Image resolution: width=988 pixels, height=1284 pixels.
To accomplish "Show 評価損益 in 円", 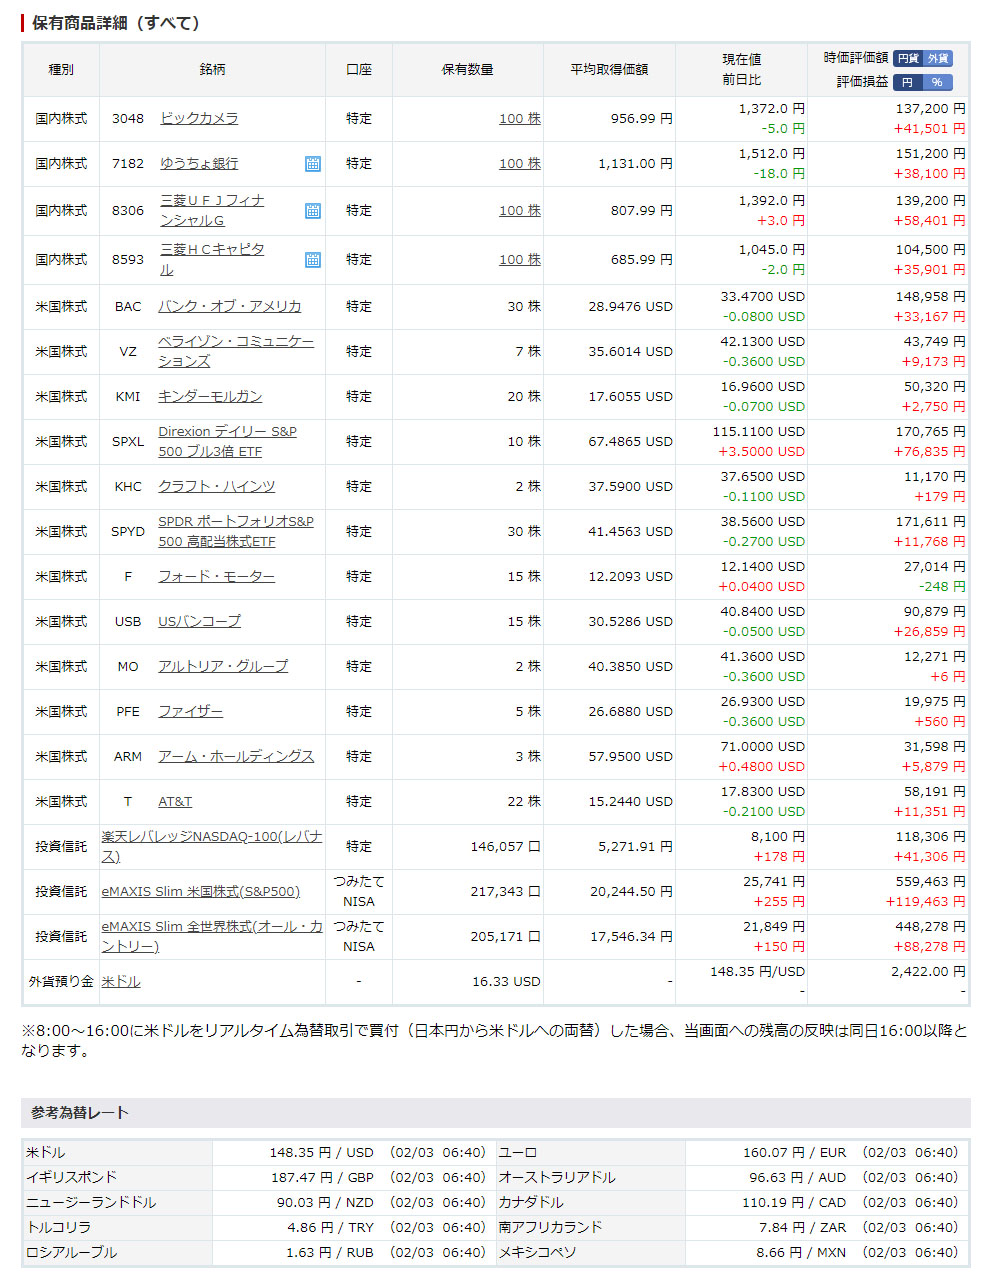I will [x=906, y=83].
